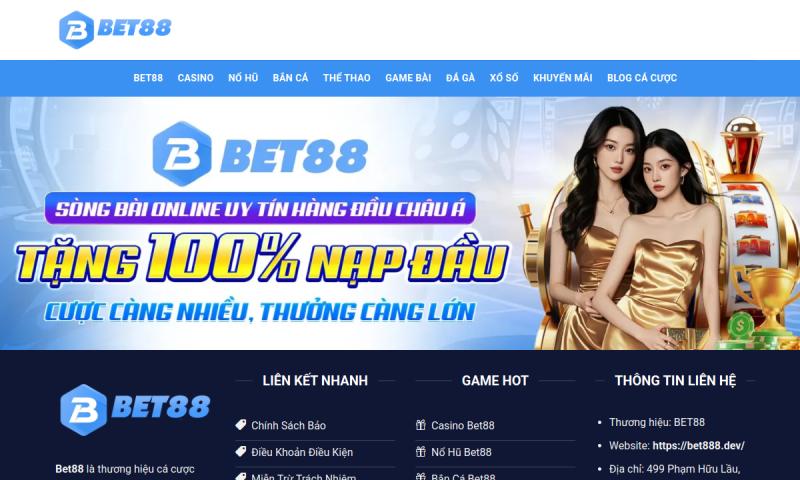Click the BET88 logo in the footer
The width and height of the screenshot is (800, 480).
pyautogui.click(x=135, y=409)
